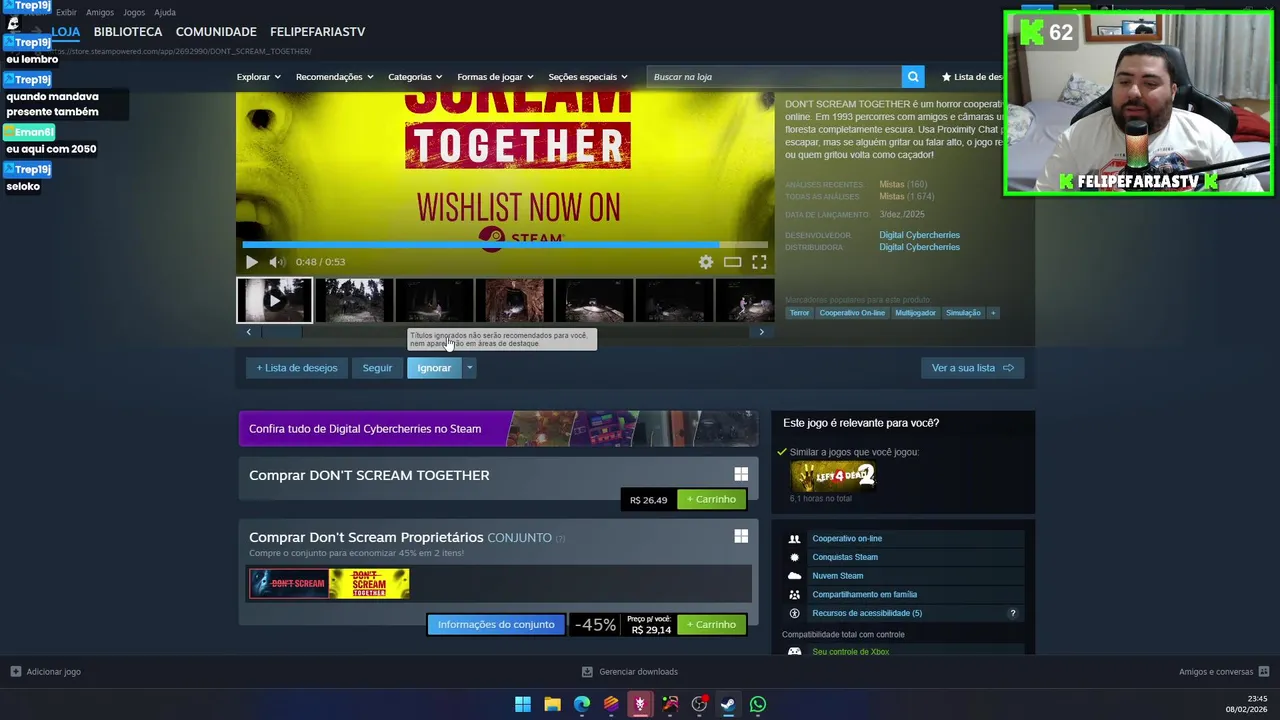The image size is (1280, 720).
Task: Open Informações do conjunto
Action: pos(496,625)
